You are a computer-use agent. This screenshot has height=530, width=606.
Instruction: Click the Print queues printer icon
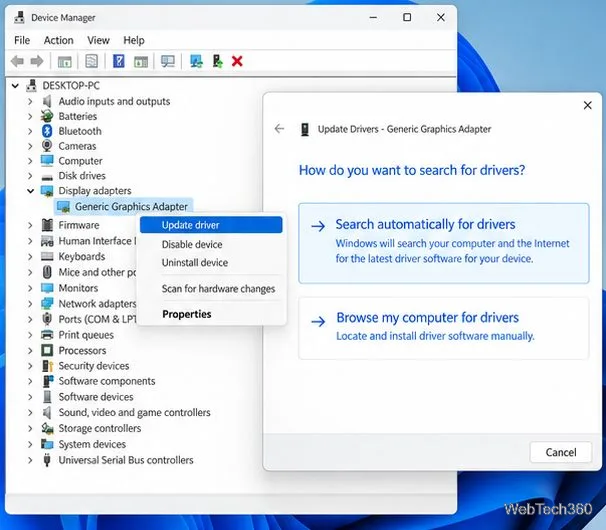[47, 335]
